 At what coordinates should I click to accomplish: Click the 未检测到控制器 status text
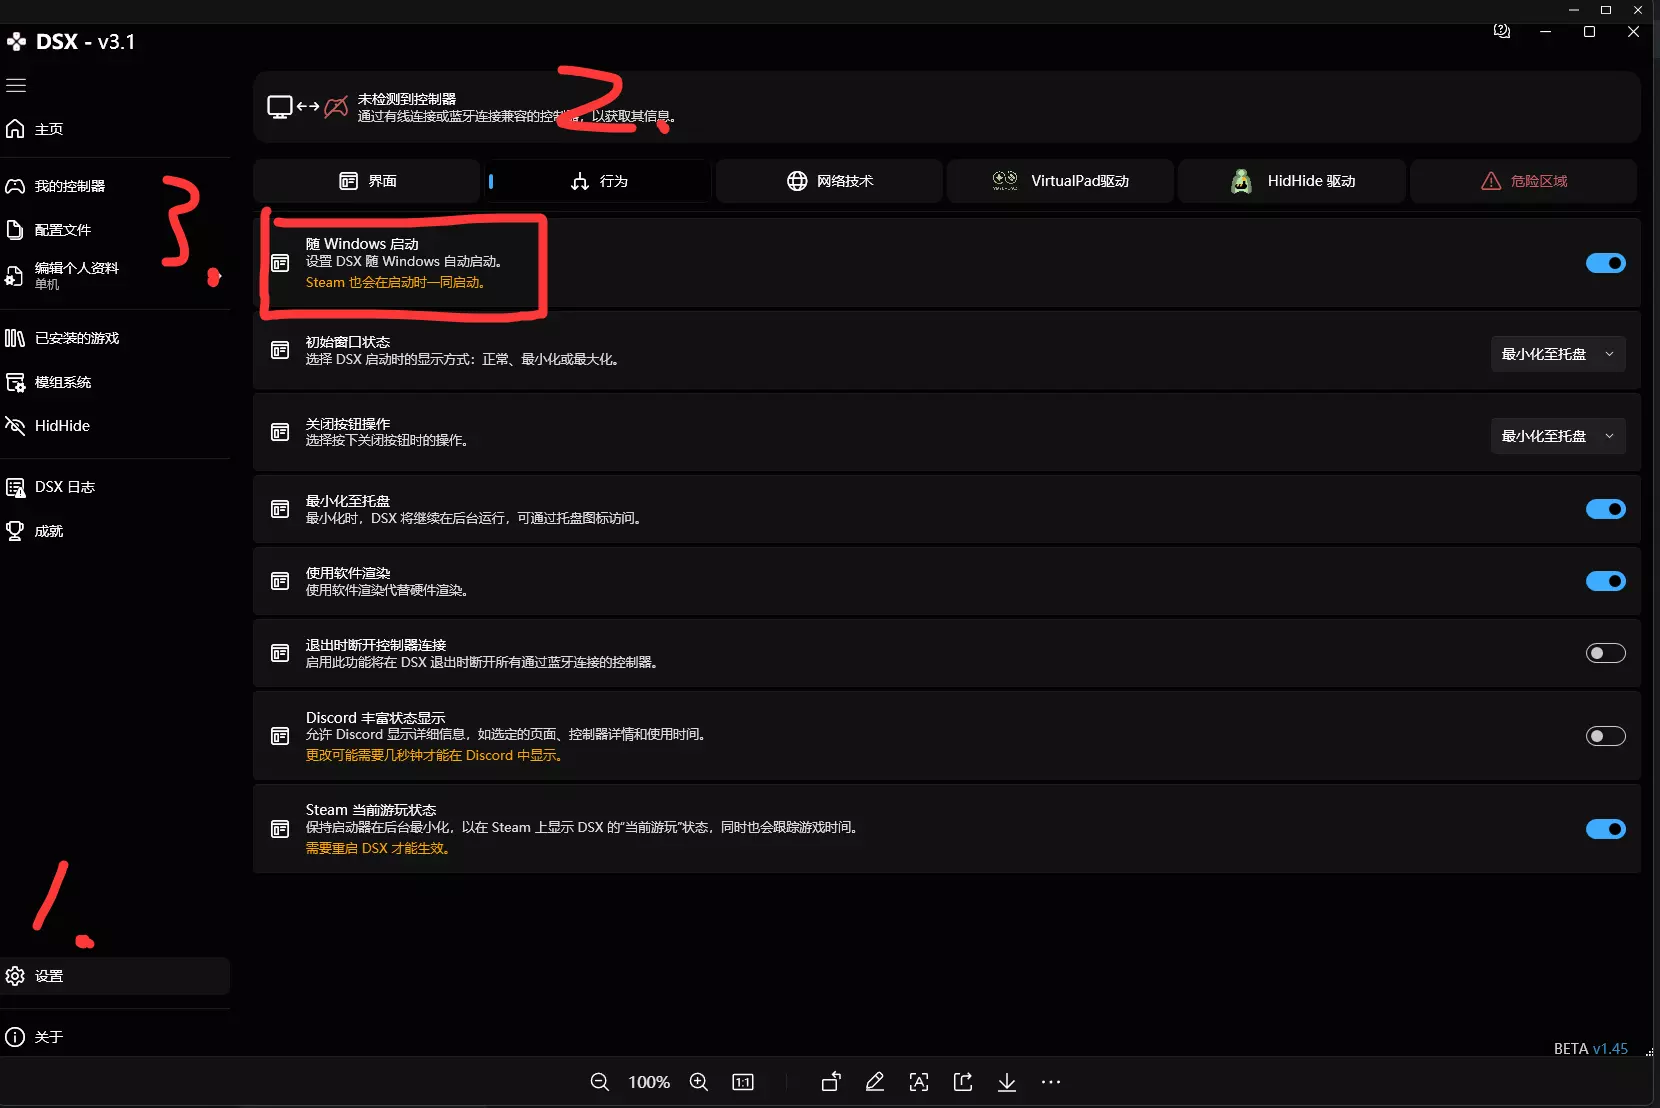pos(407,99)
